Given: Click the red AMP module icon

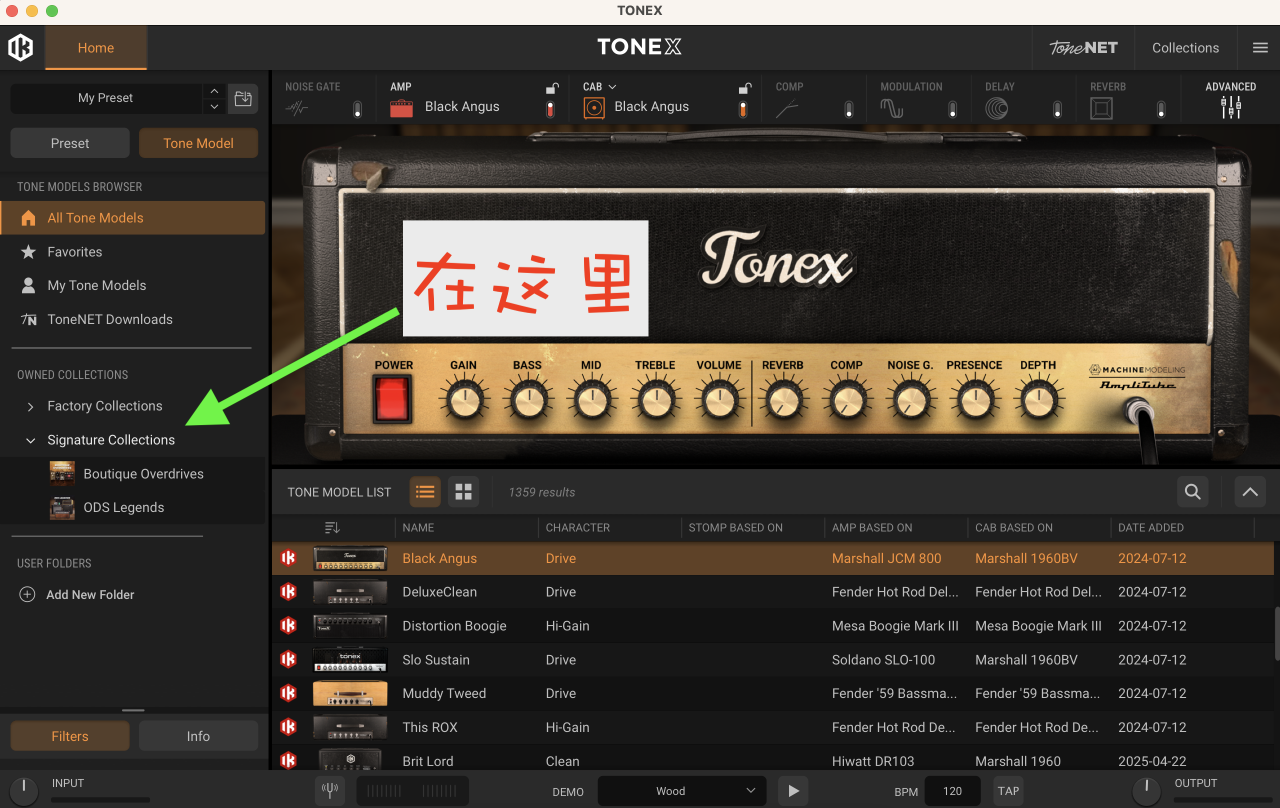Looking at the screenshot, I should click(x=401, y=108).
